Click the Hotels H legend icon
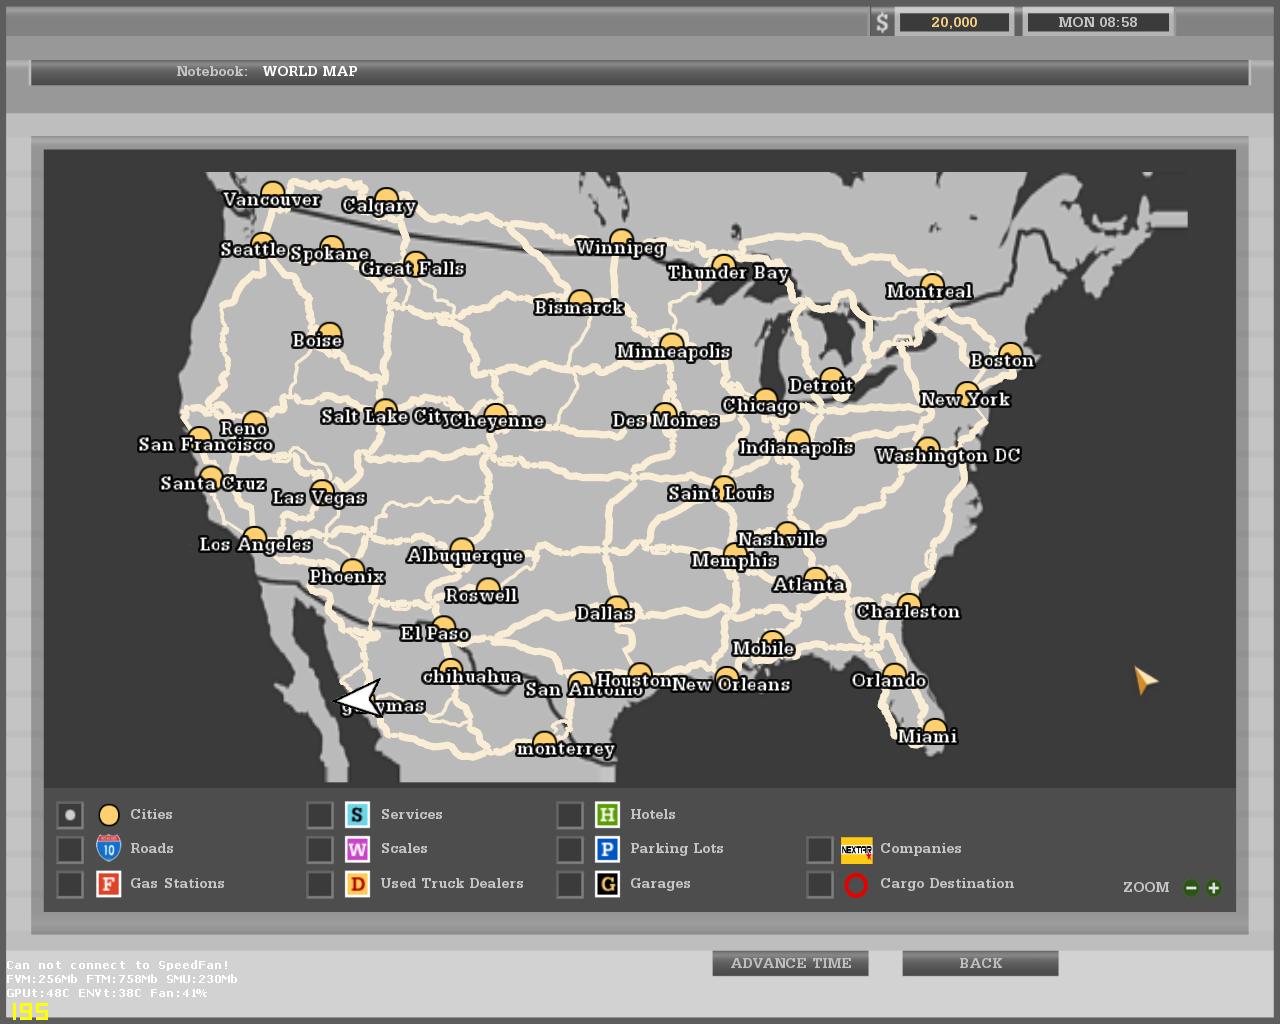The width and height of the screenshot is (1280, 1024). tap(607, 815)
